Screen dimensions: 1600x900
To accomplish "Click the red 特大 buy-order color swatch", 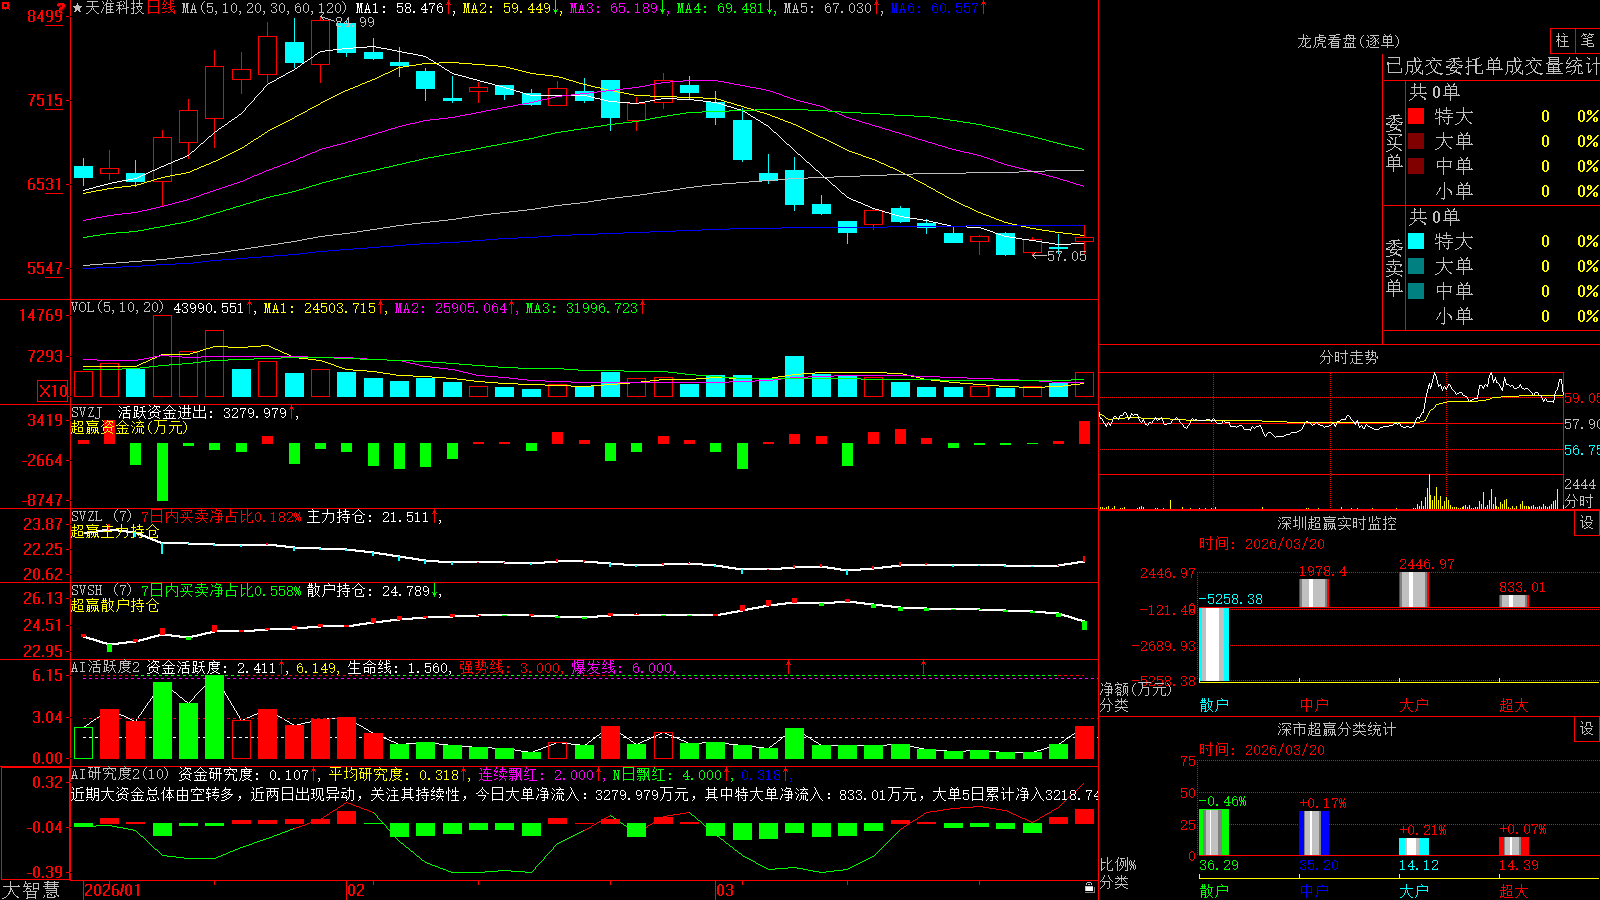I will click(1416, 116).
